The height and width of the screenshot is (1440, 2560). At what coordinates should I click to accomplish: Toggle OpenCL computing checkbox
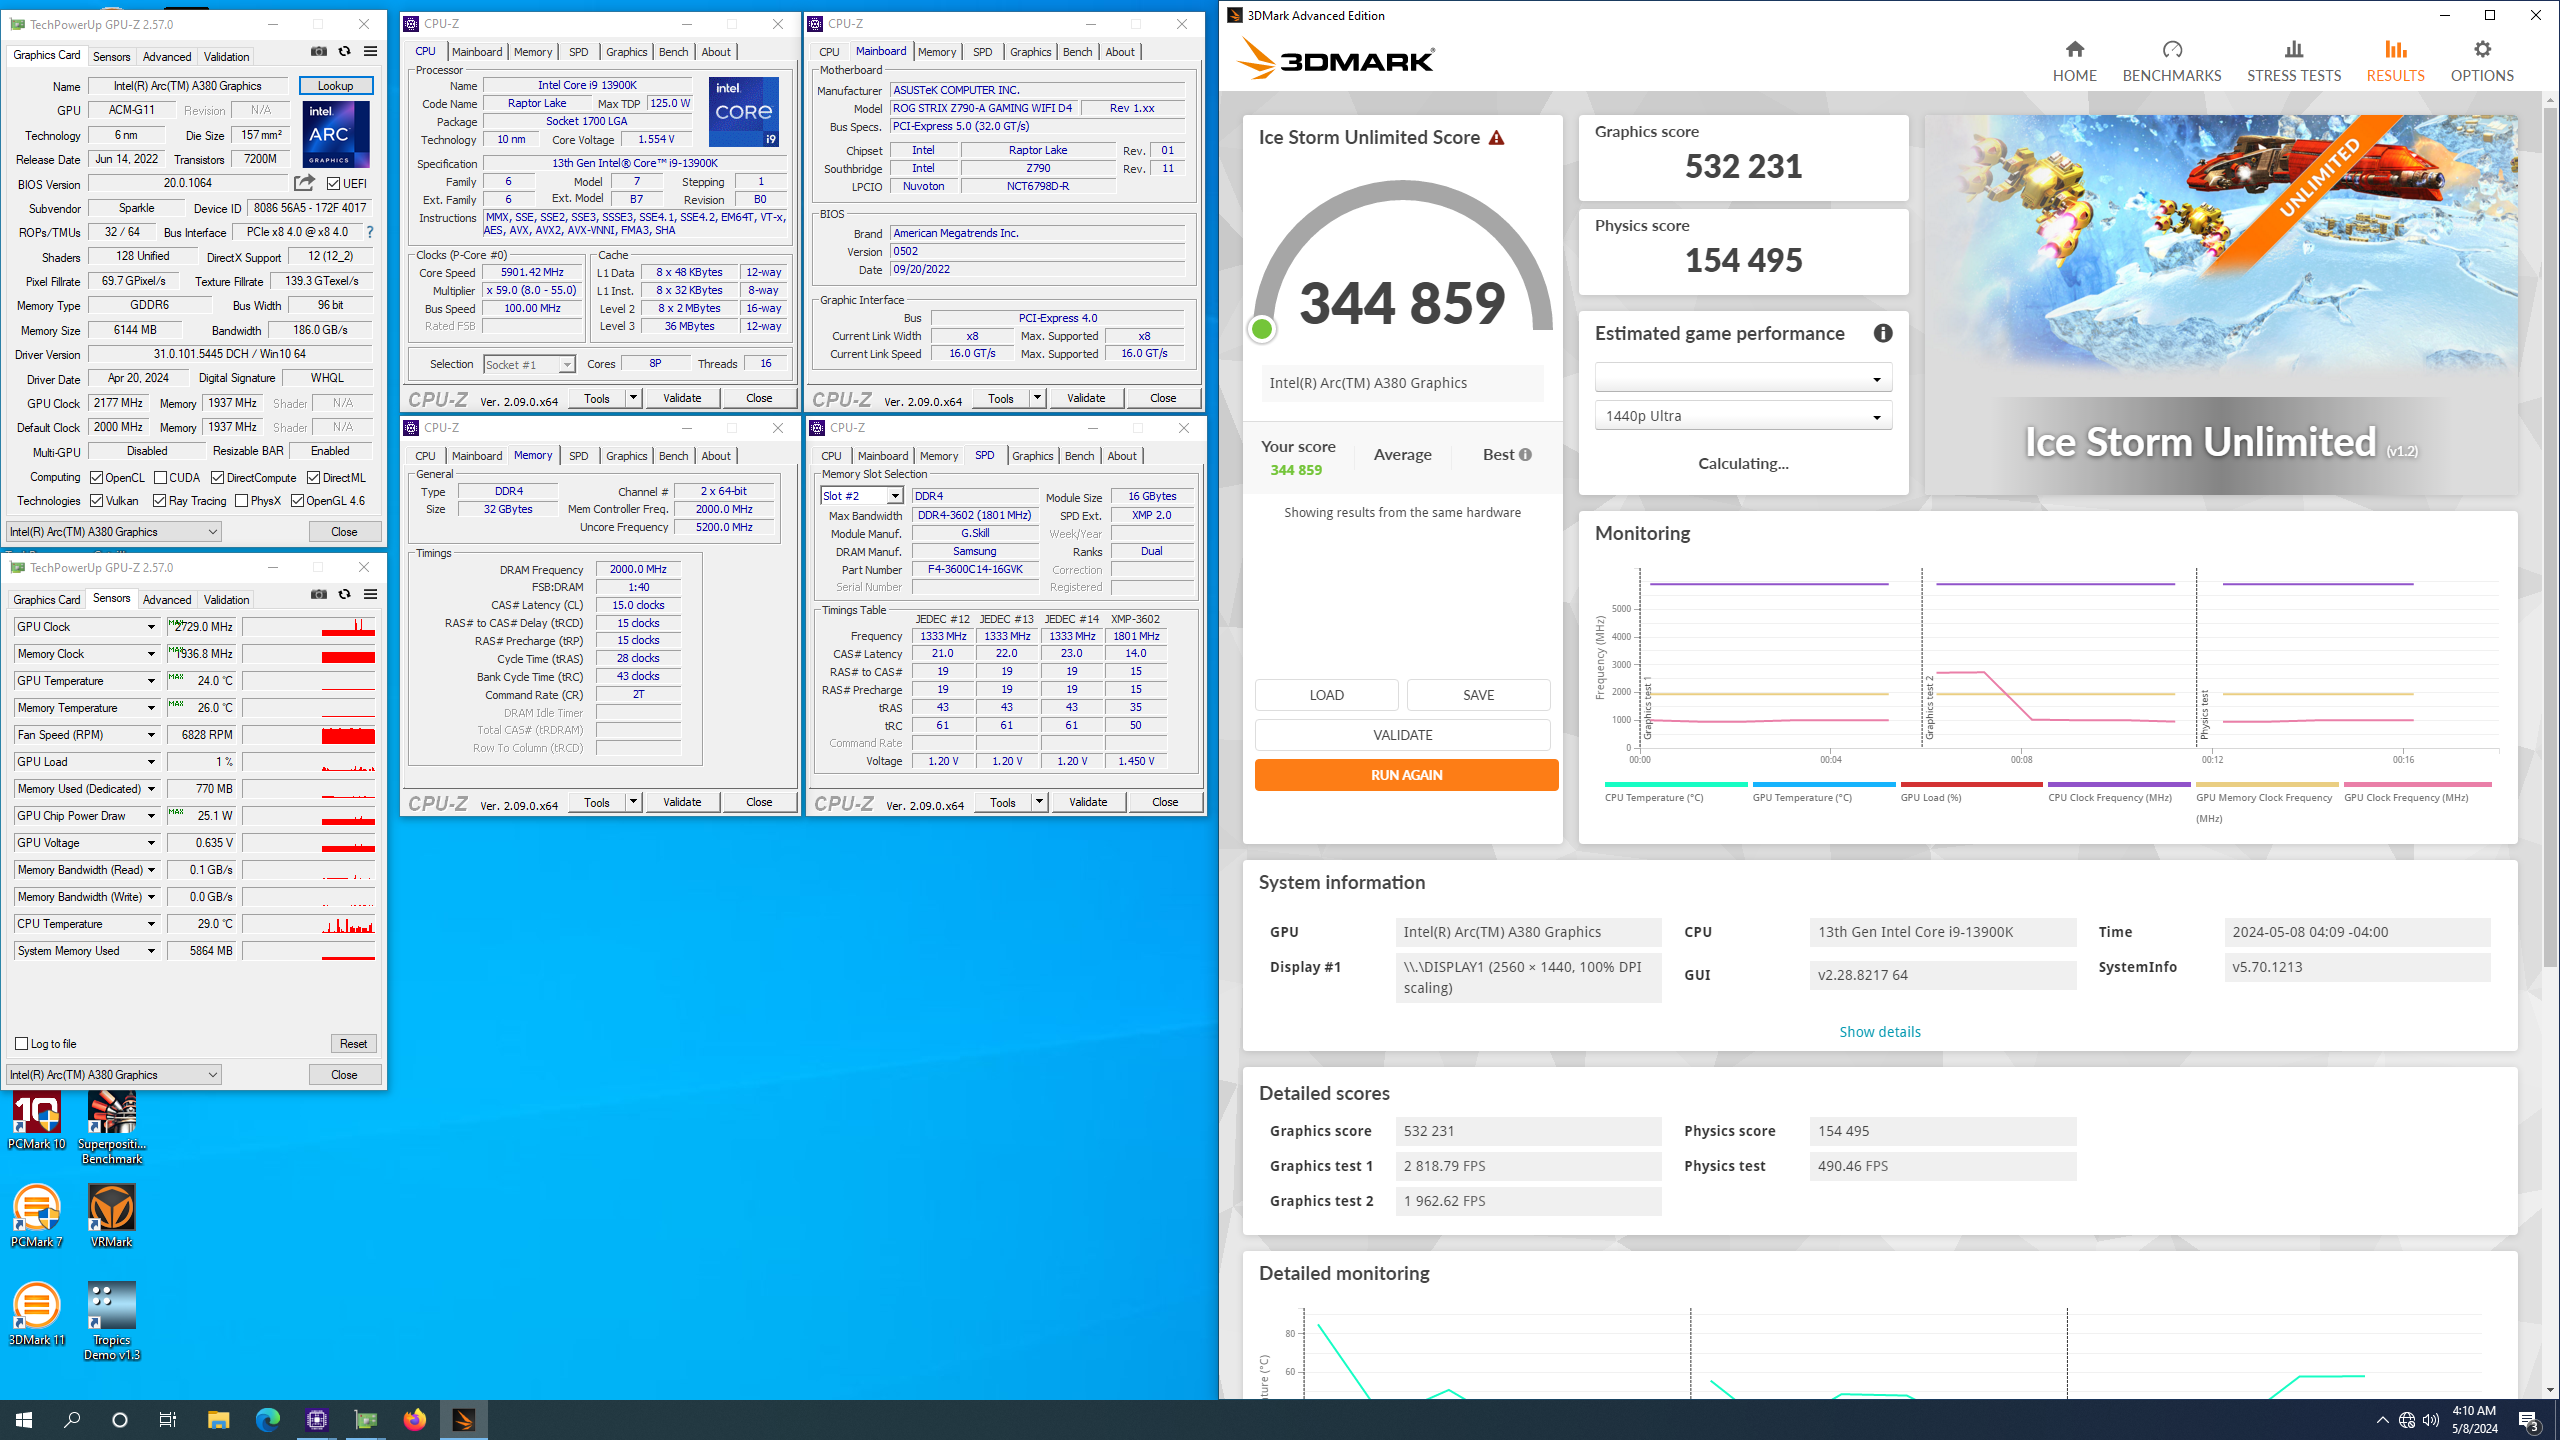point(96,478)
